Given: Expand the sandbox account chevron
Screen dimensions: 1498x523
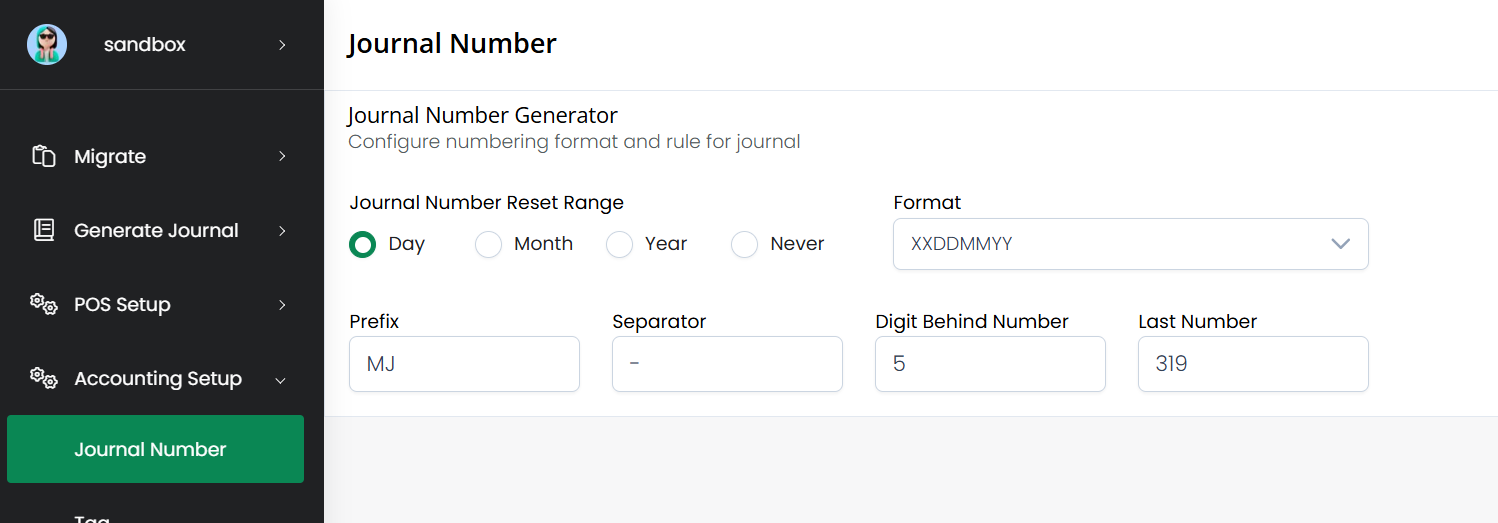Looking at the screenshot, I should tap(282, 45).
